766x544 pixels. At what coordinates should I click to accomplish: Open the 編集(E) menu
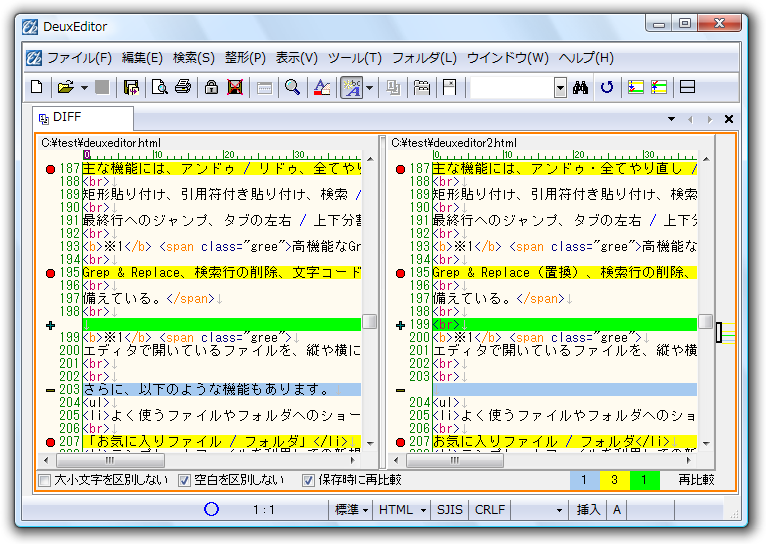pyautogui.click(x=142, y=58)
